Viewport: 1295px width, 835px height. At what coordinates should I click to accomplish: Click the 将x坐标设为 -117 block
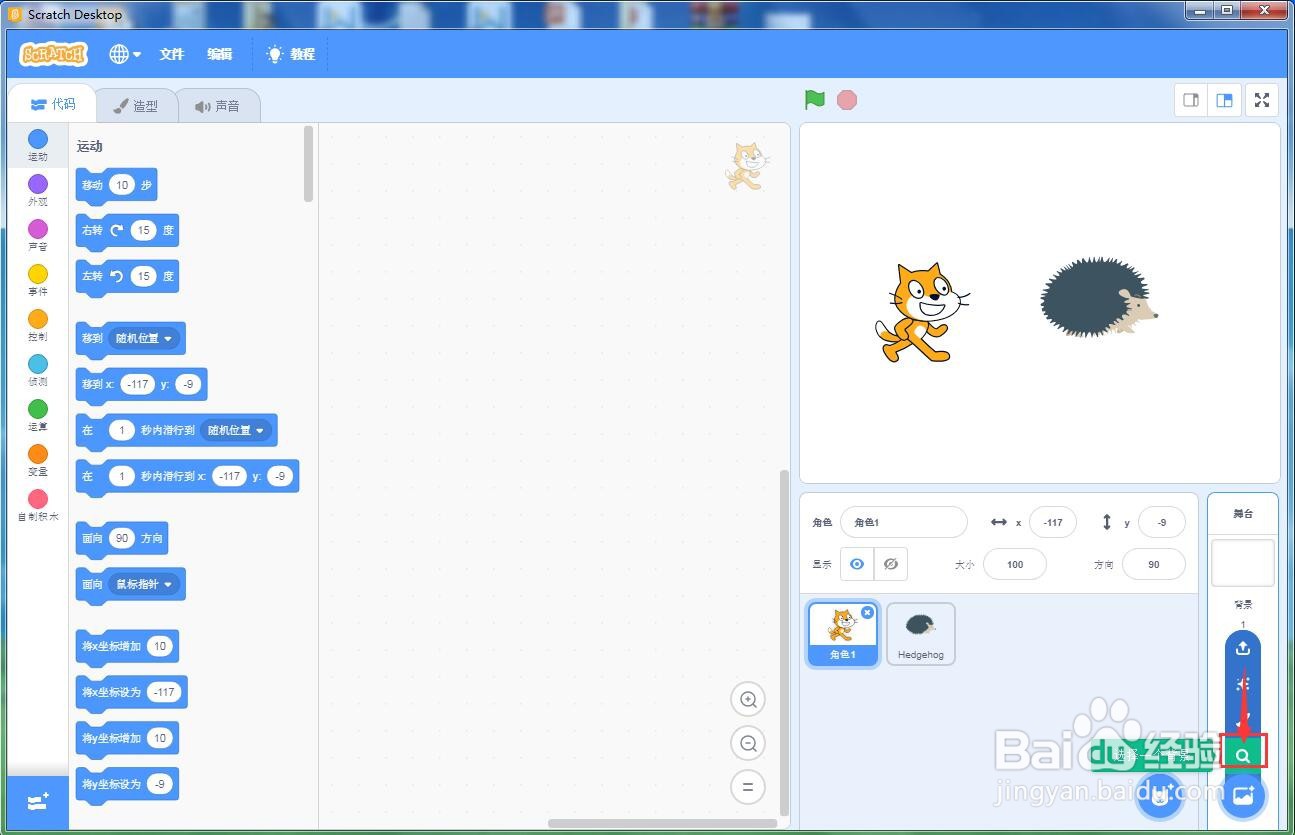pyautogui.click(x=131, y=693)
